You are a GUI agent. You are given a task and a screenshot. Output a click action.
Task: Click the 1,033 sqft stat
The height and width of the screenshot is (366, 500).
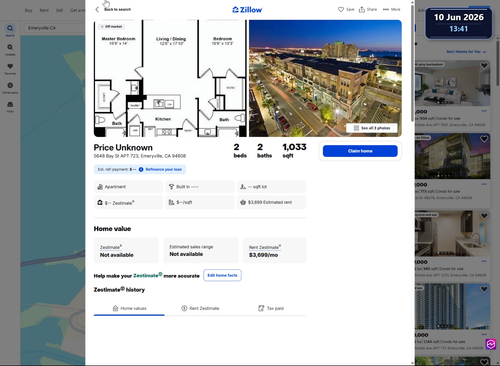tap(294, 150)
